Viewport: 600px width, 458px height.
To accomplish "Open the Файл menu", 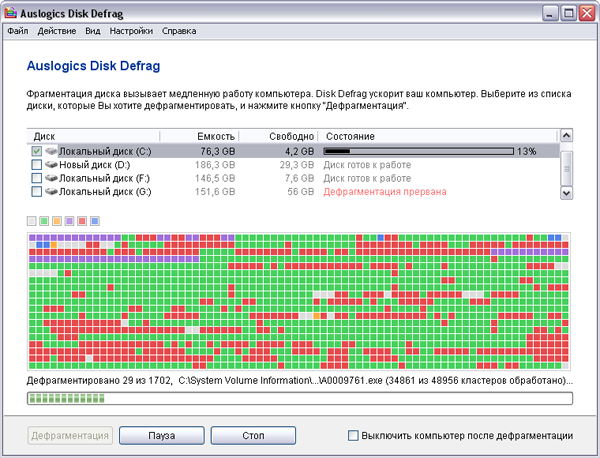I will click(x=18, y=31).
